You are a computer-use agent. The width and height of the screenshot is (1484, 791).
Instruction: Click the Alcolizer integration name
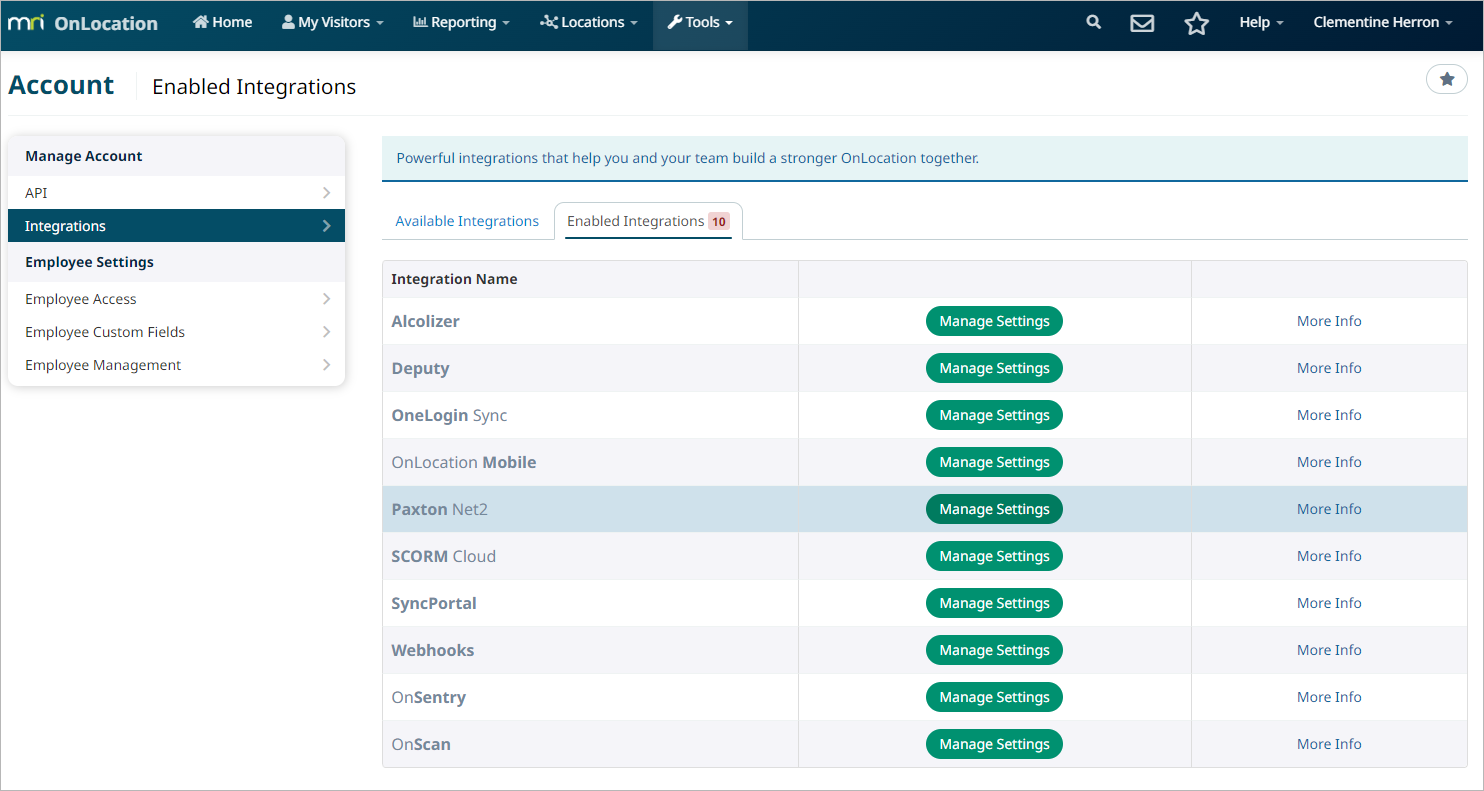[426, 321]
